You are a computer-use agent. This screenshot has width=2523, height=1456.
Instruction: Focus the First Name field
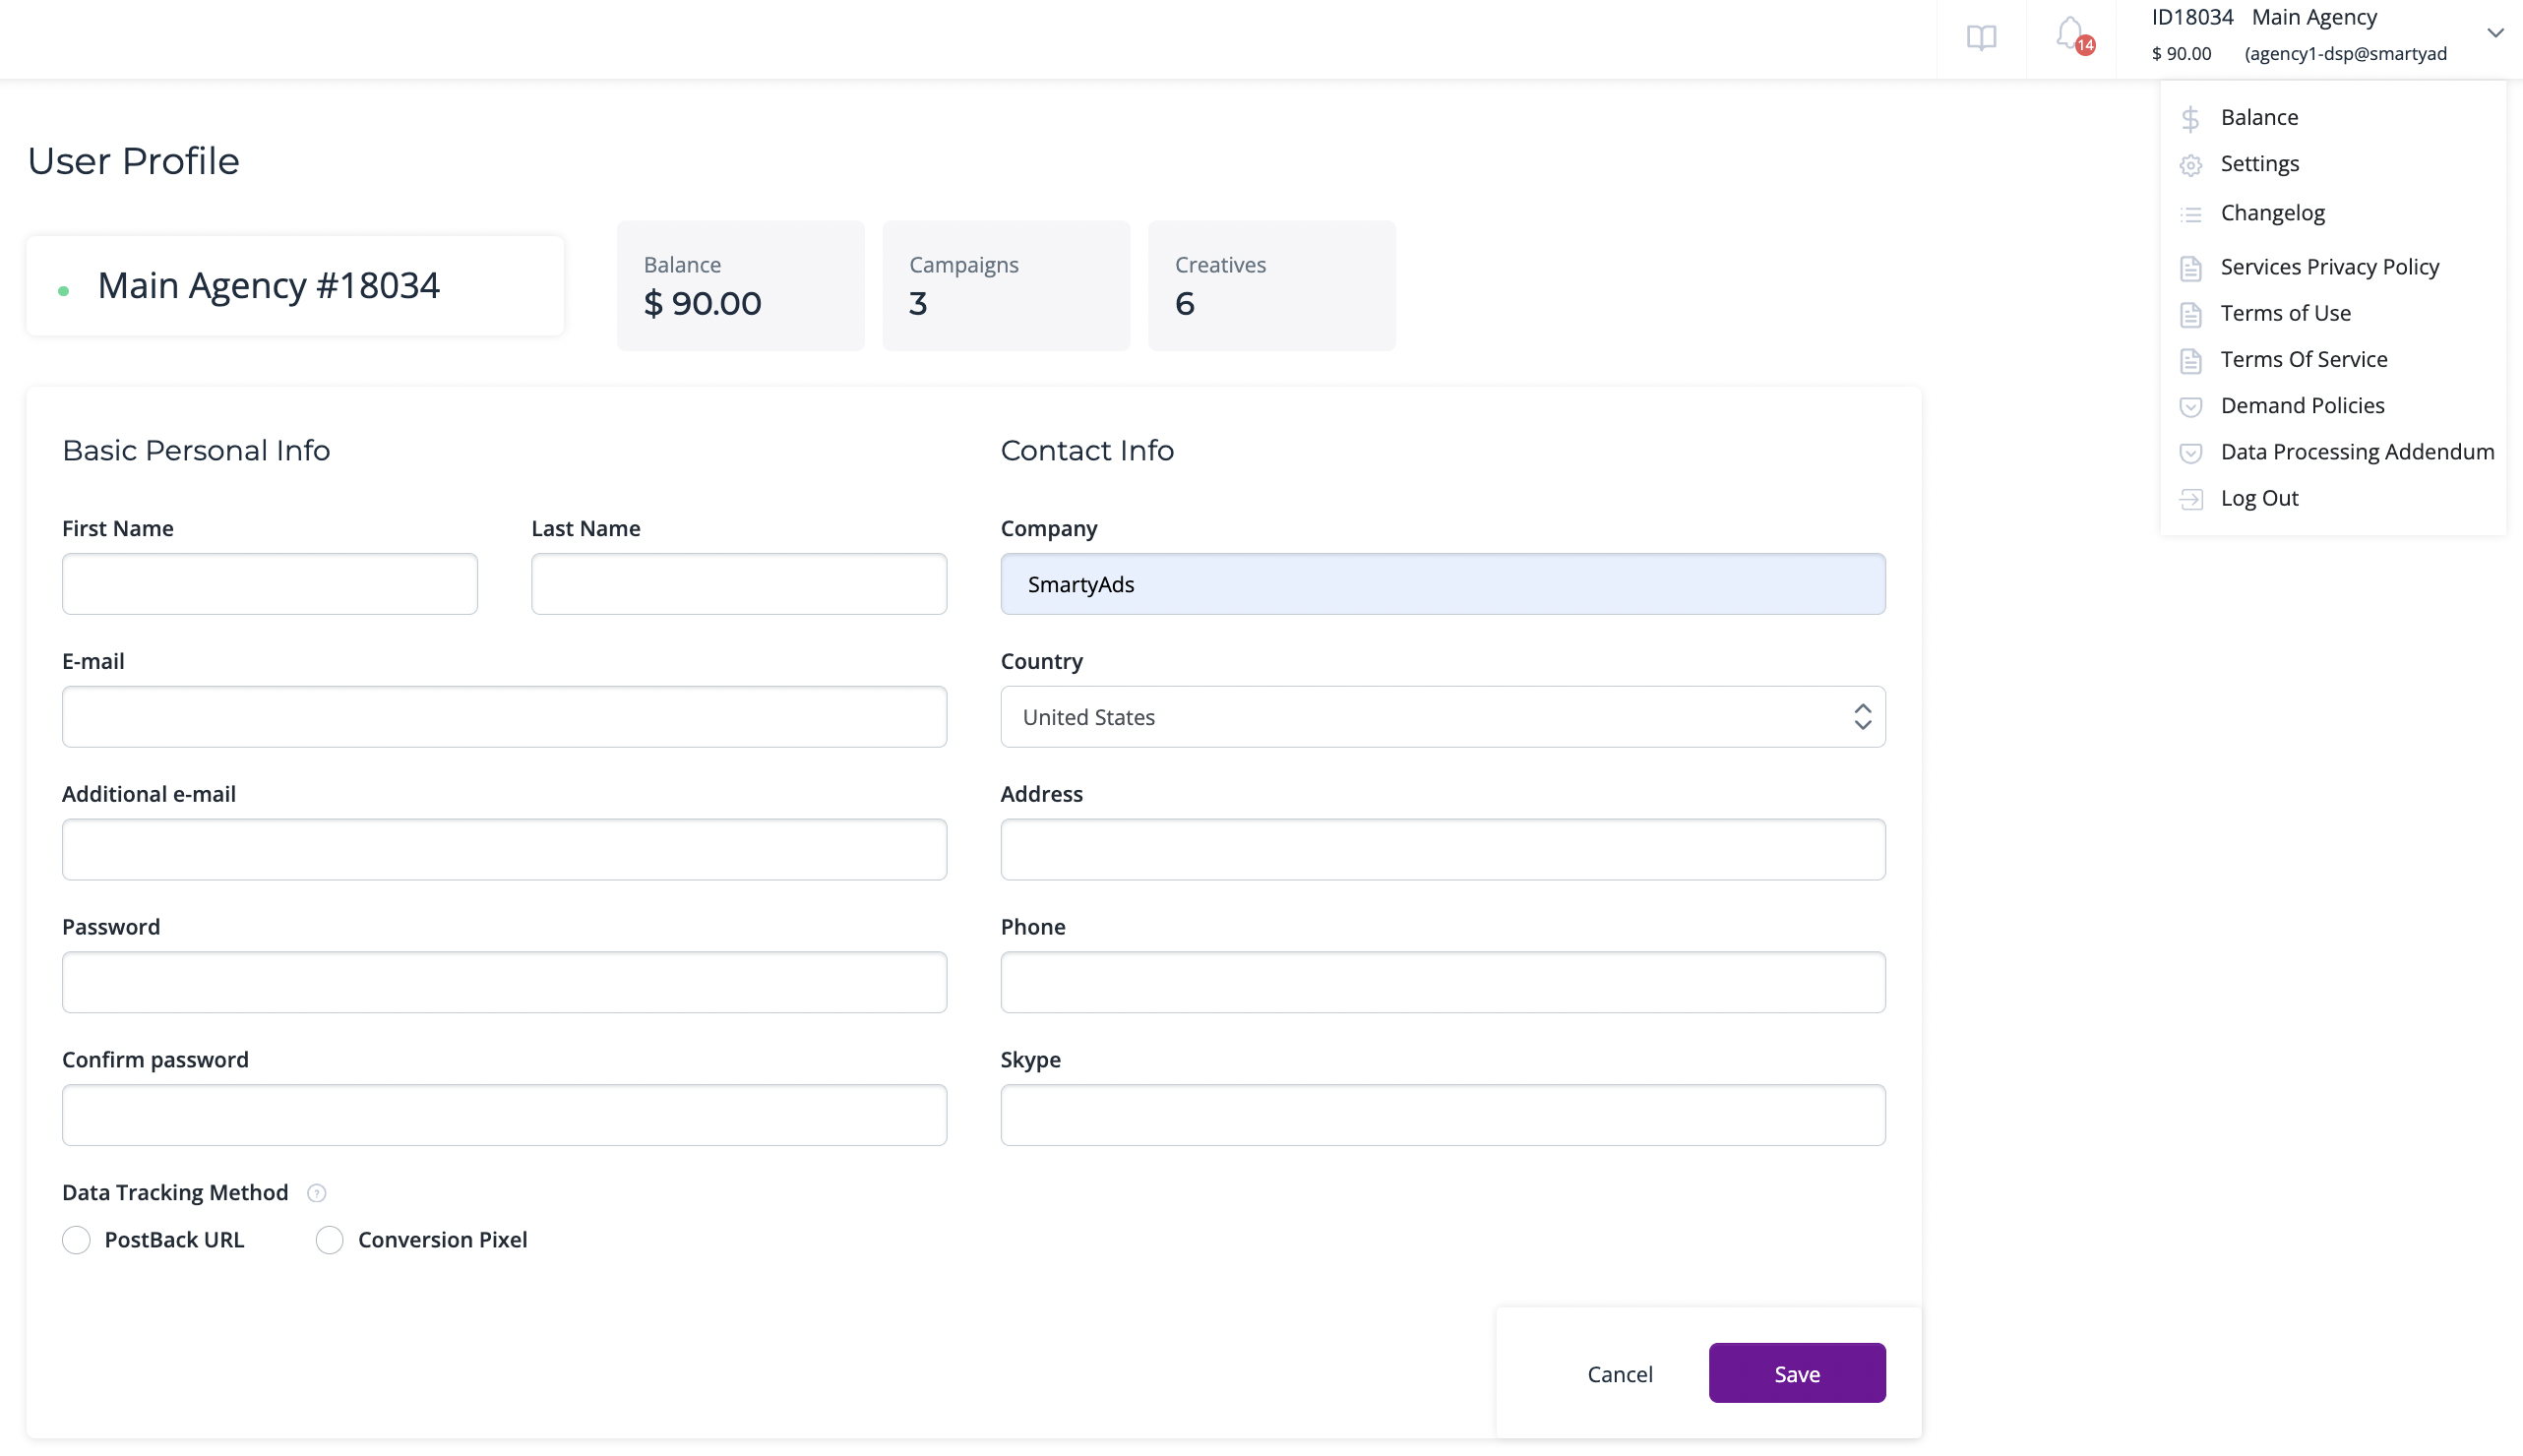270,584
